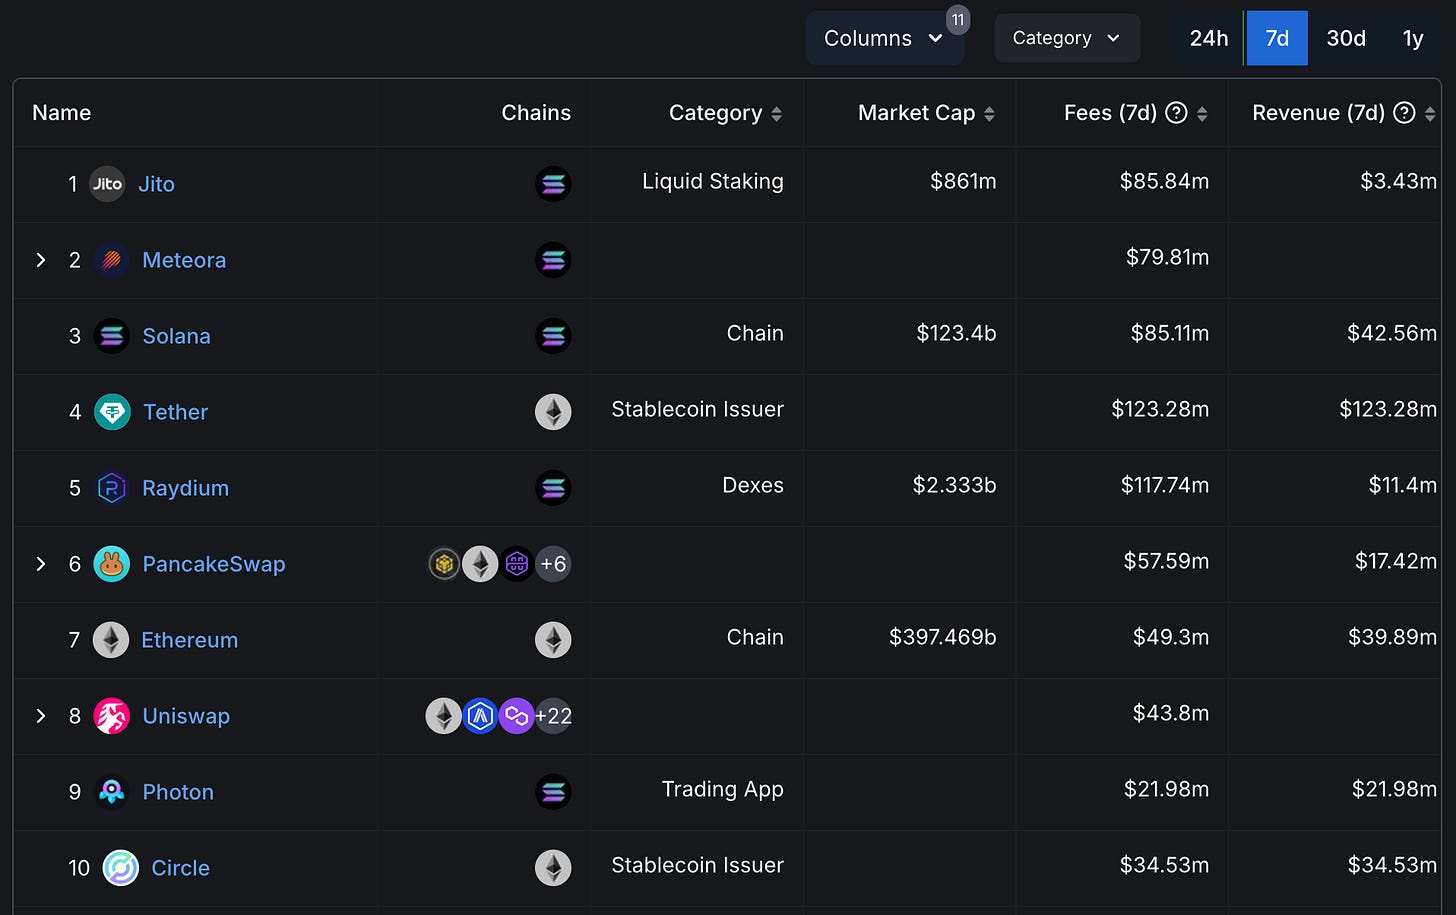Screen dimensions: 1456x915
Task: Click the Solana chain icon in Meteora row
Action: 553,260
